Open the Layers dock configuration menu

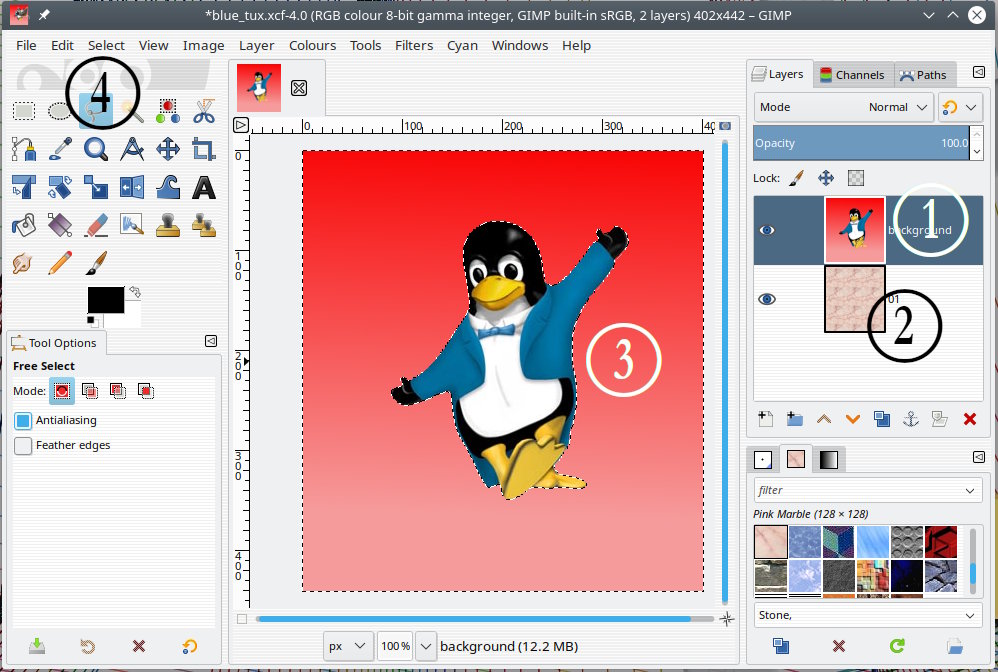tap(979, 73)
